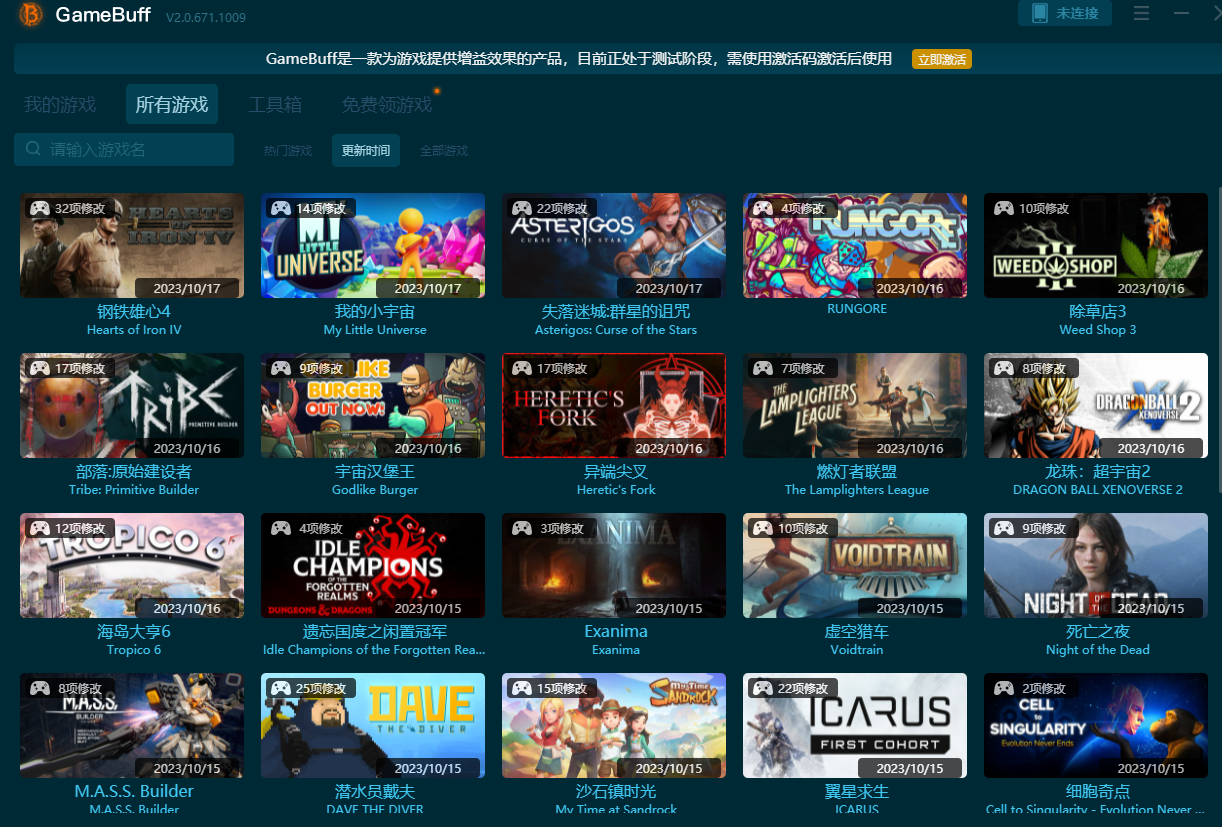
Task: Filter by 热门游戏
Action: (288, 151)
